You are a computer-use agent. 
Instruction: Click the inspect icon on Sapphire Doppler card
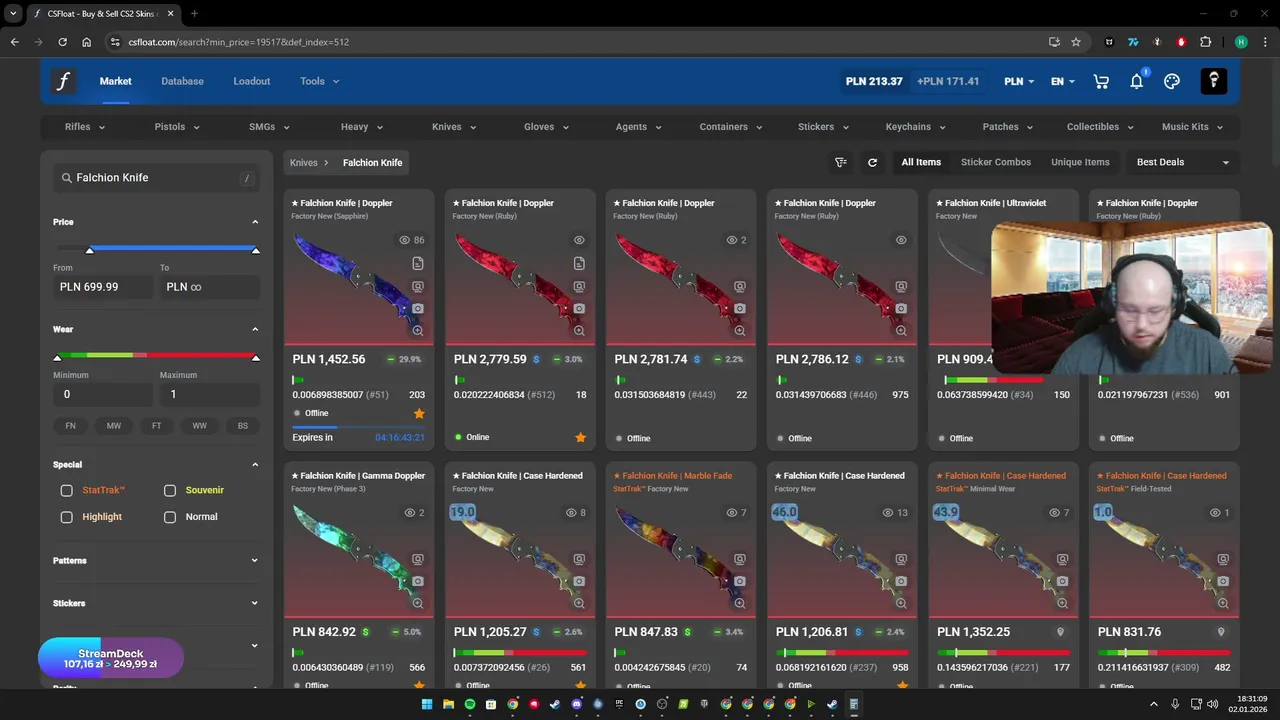point(418,287)
